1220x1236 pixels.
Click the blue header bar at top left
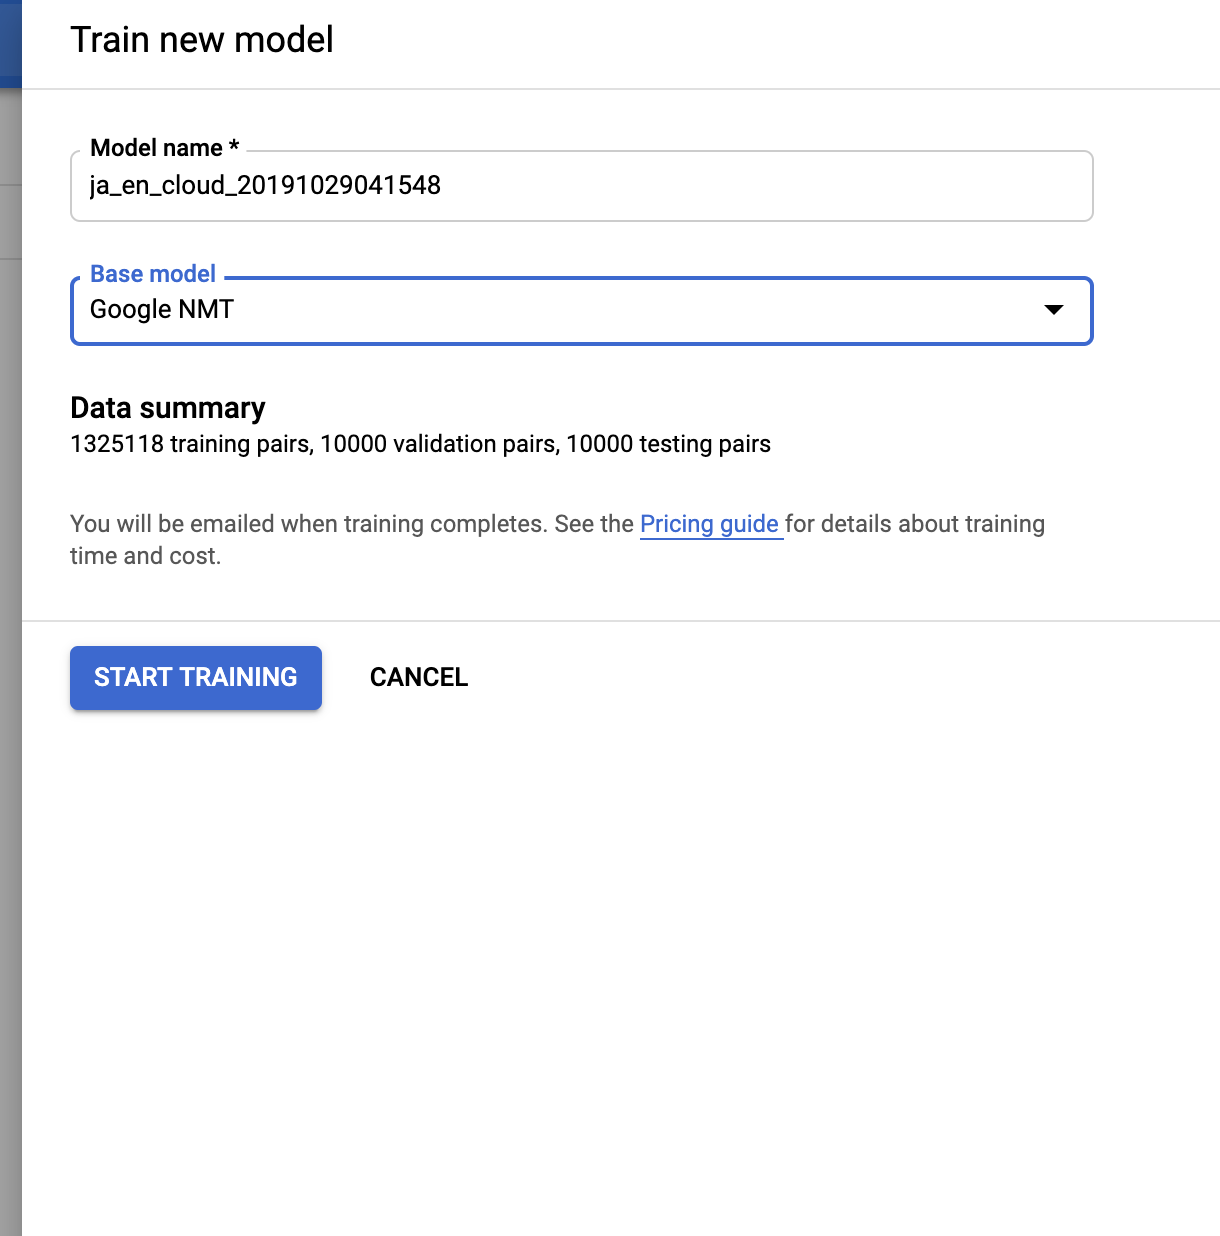[x=9, y=40]
